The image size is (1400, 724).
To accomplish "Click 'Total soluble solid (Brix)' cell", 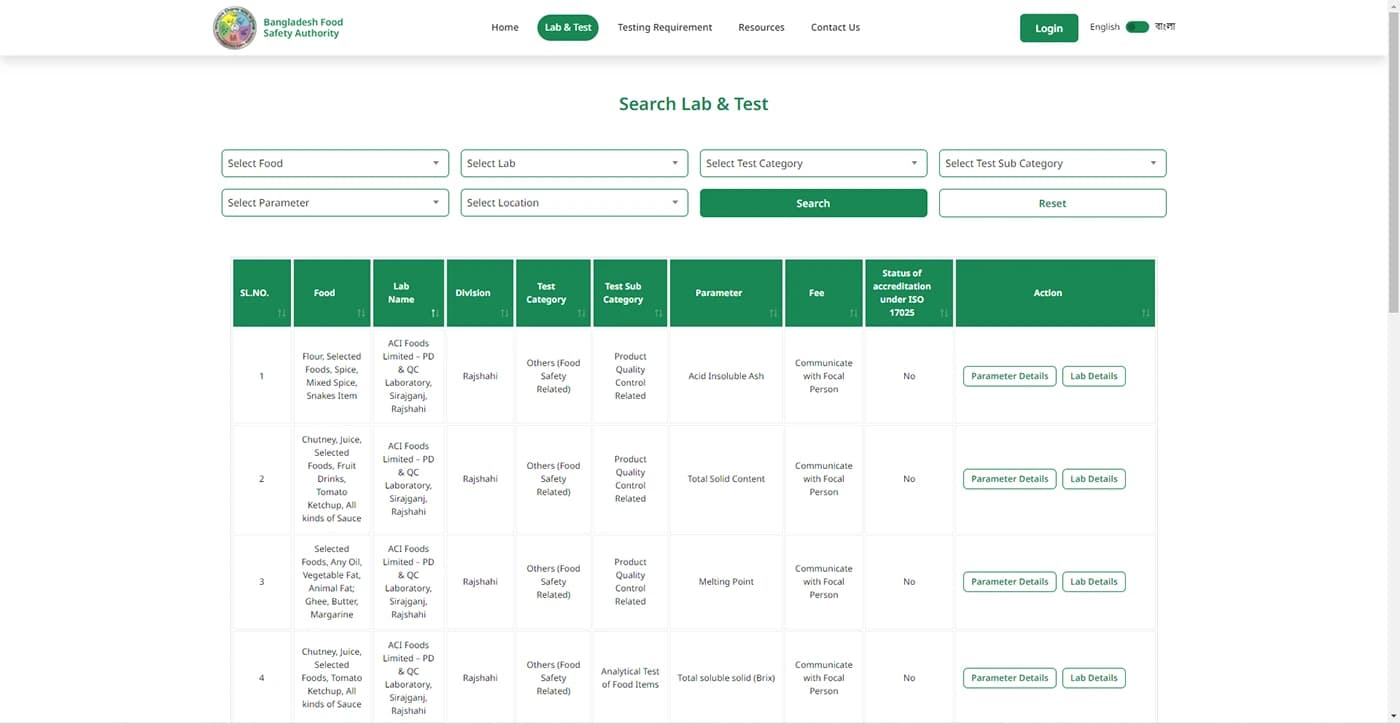I will pyautogui.click(x=726, y=678).
